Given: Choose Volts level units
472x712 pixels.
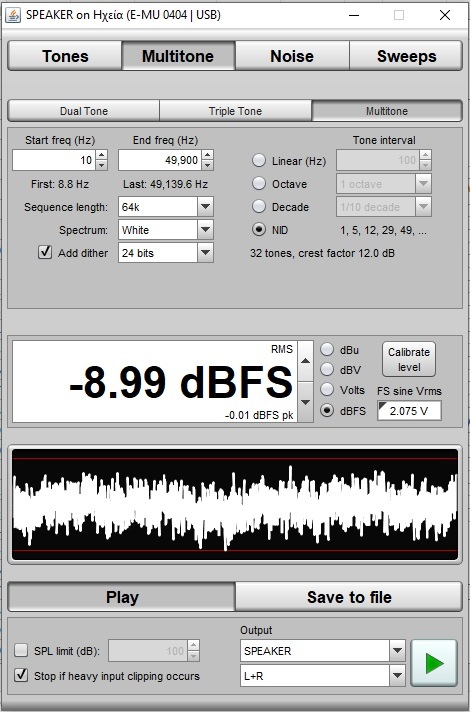Looking at the screenshot, I should pyautogui.click(x=327, y=390).
